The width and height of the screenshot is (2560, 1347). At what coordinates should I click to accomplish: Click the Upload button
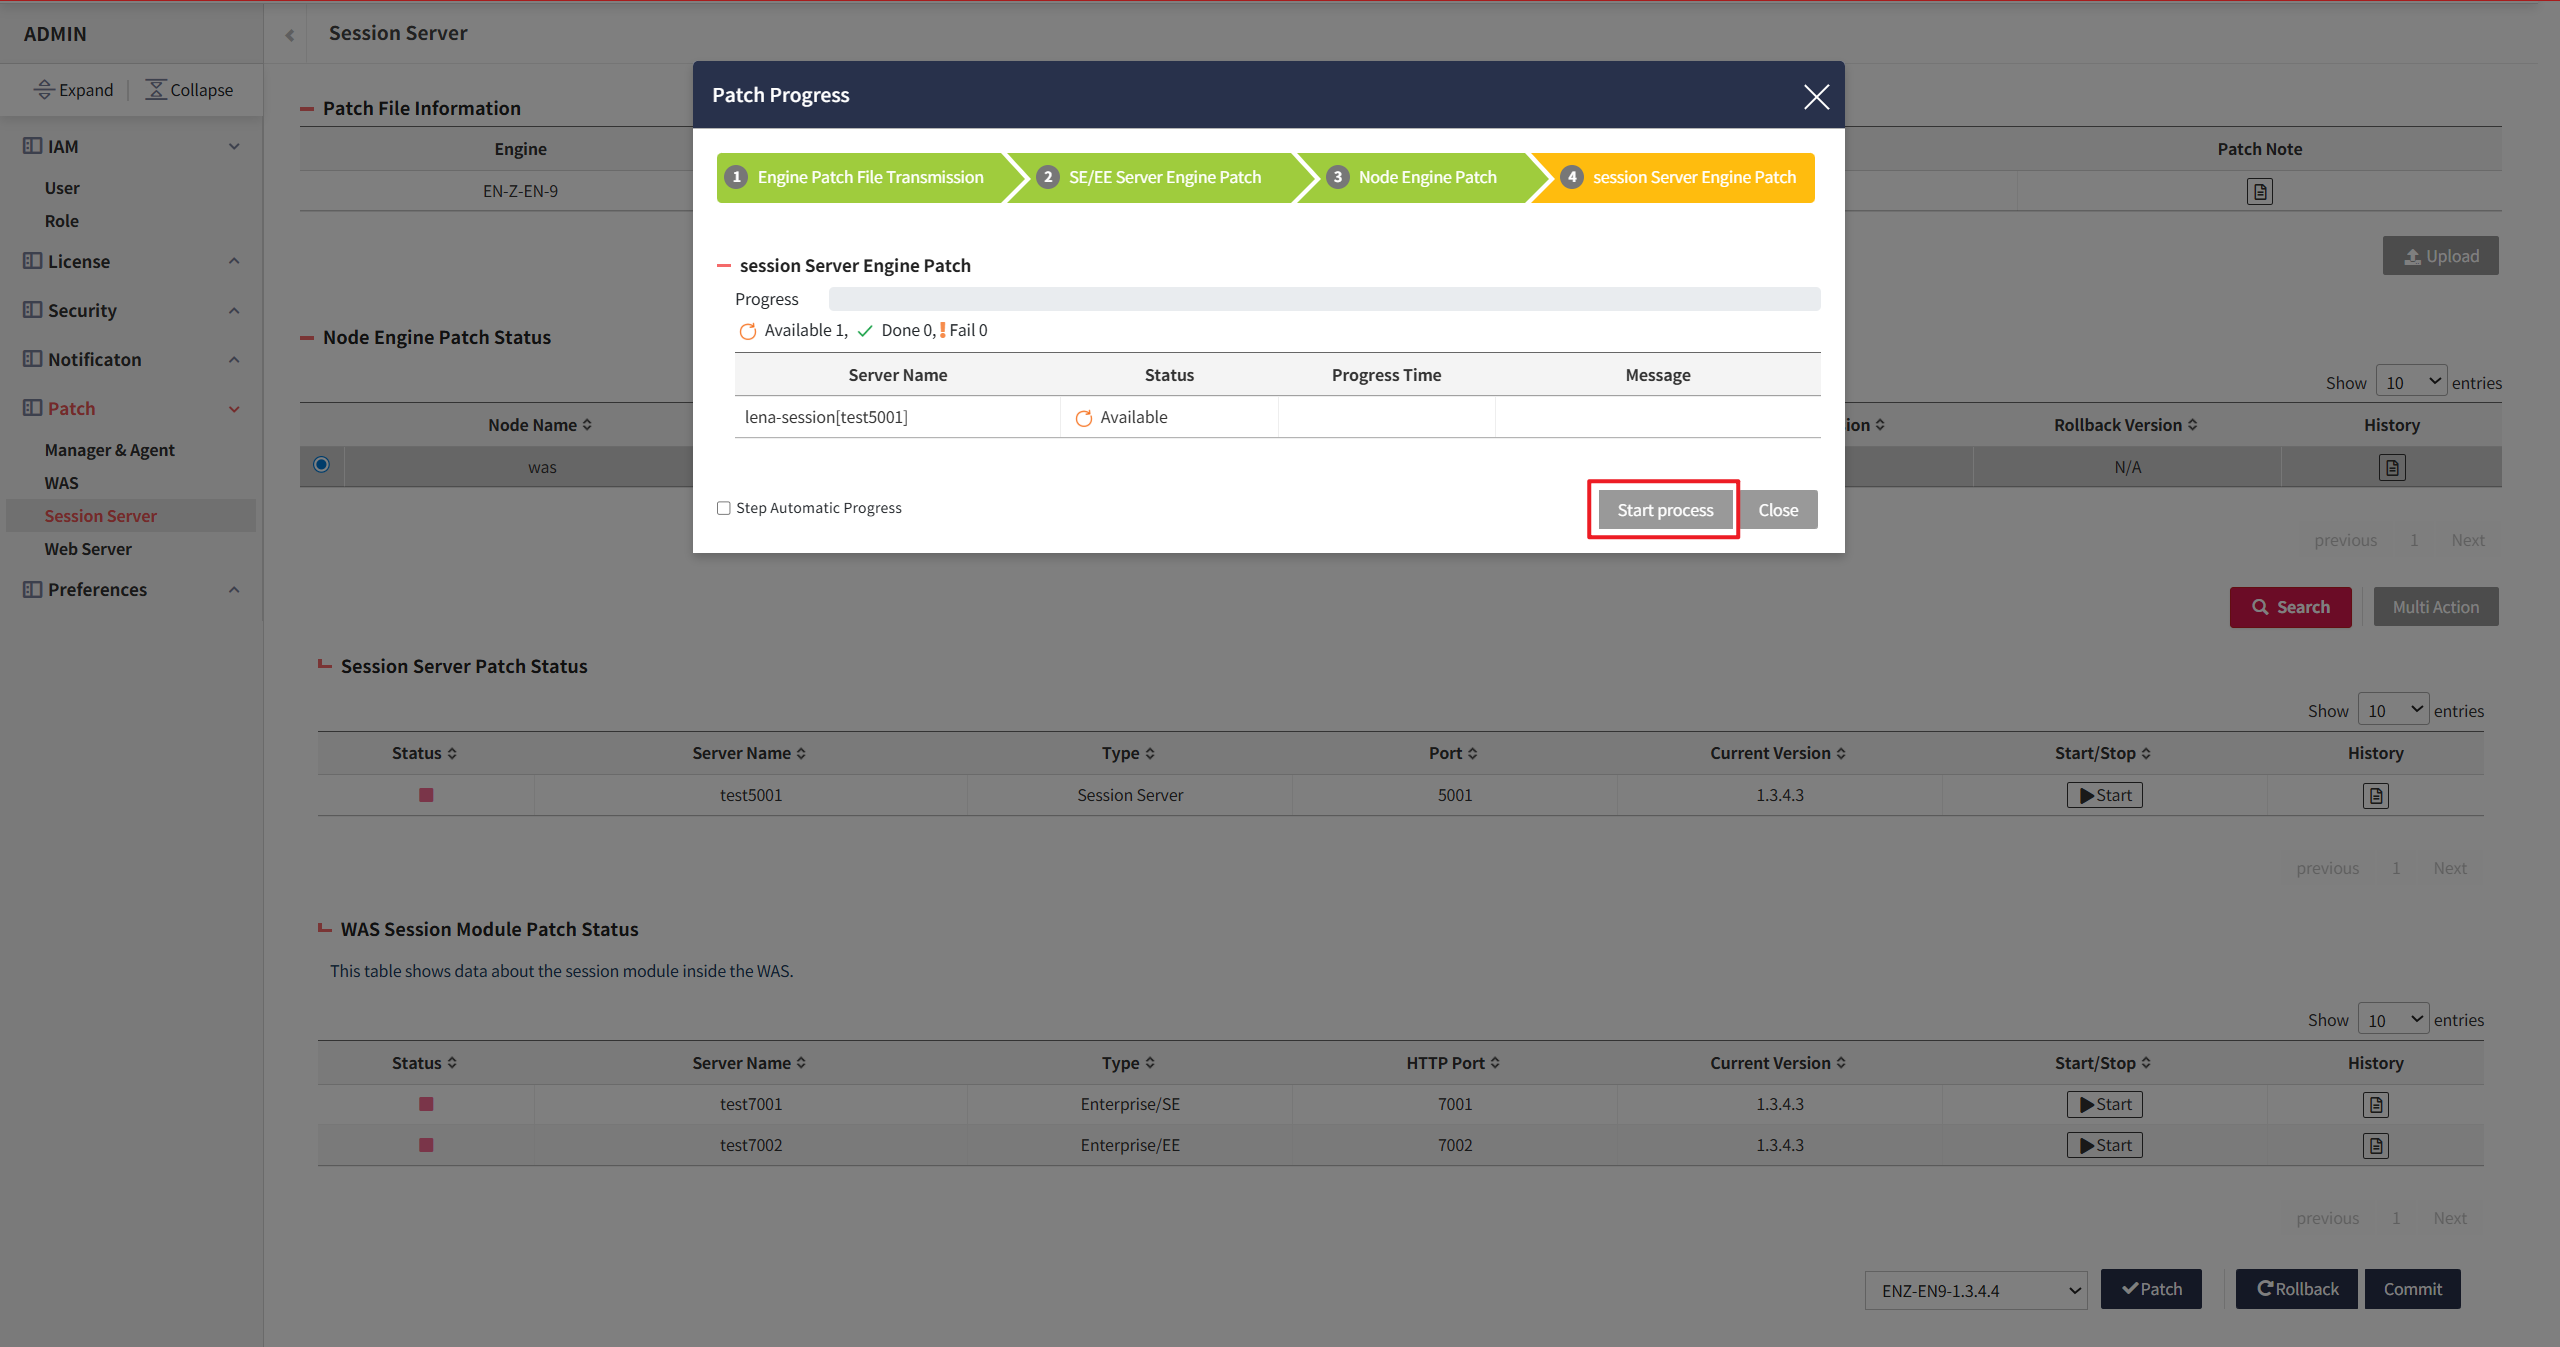click(2441, 256)
